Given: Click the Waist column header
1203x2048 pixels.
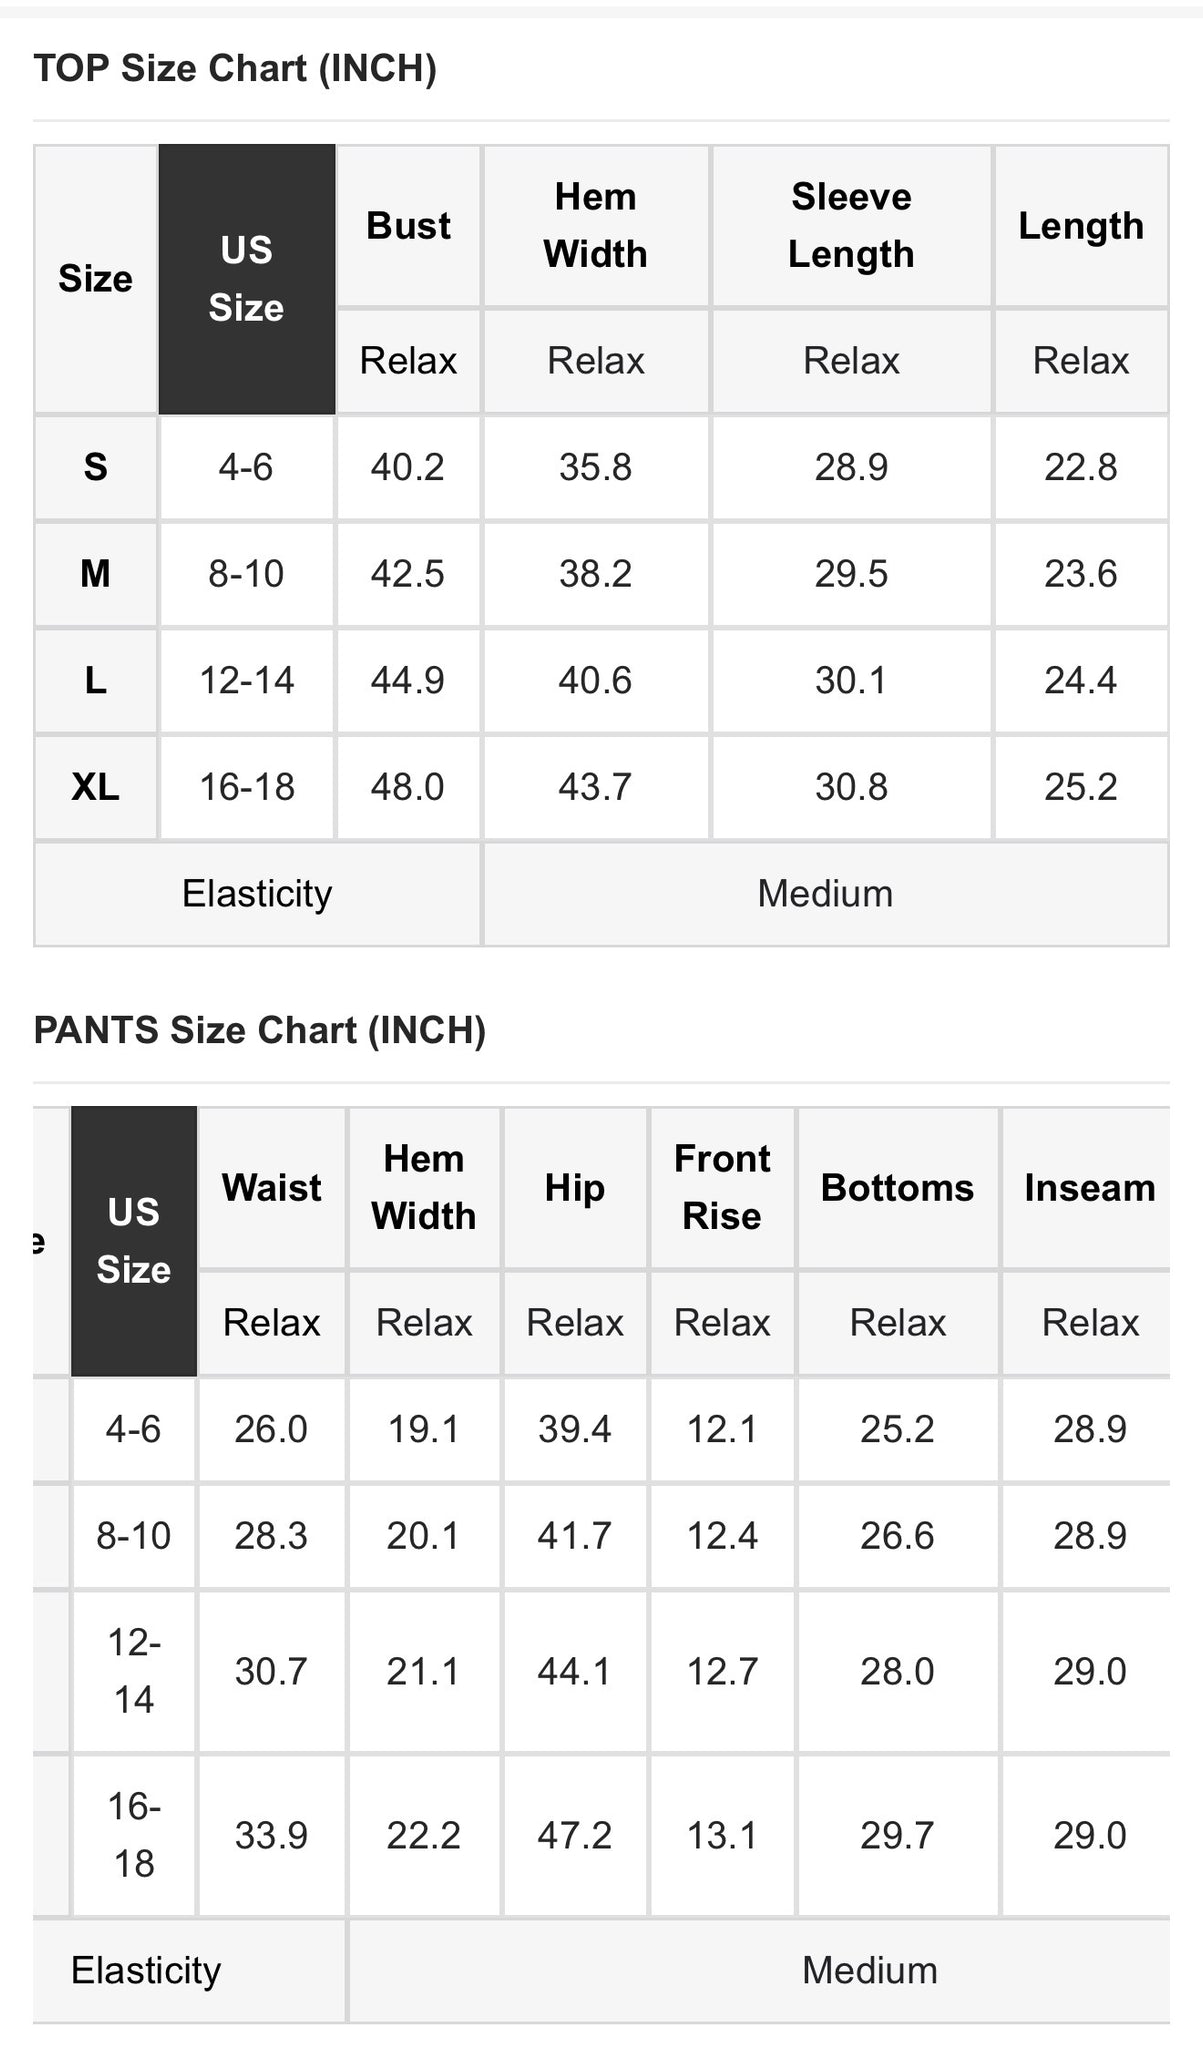Looking at the screenshot, I should point(272,1188).
